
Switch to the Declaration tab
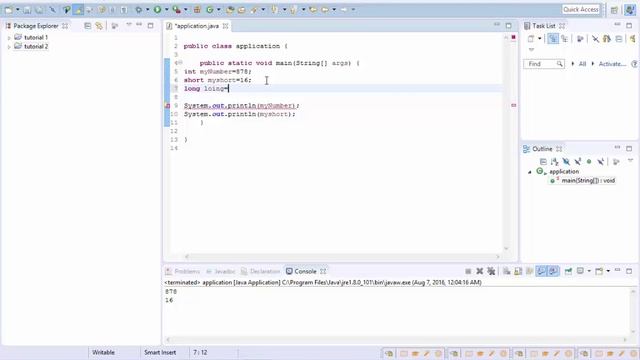click(260, 271)
